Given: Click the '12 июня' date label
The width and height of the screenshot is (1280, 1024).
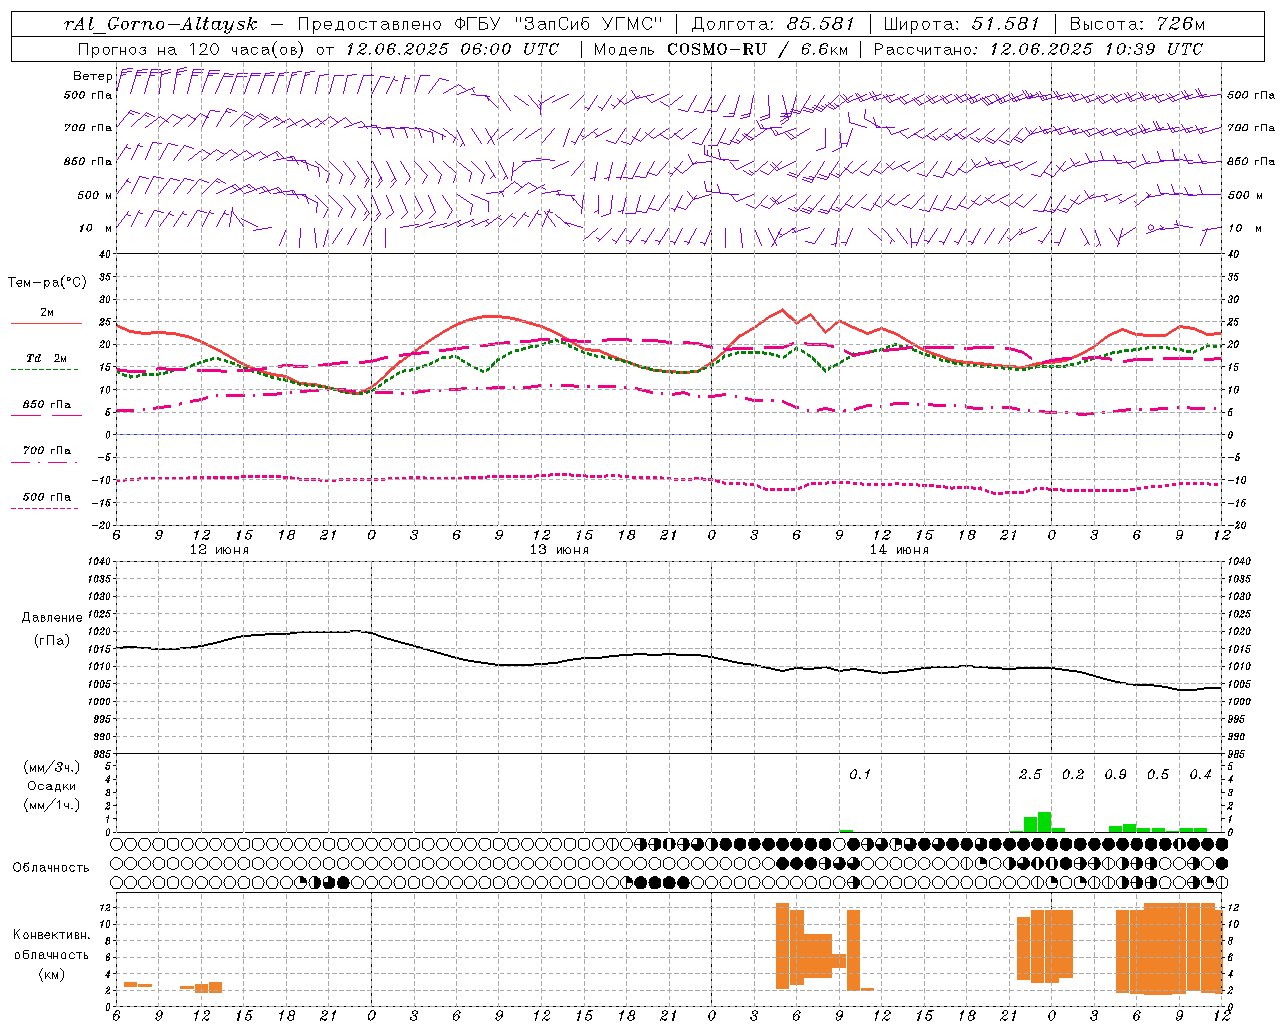Looking at the screenshot, I should point(219,550).
